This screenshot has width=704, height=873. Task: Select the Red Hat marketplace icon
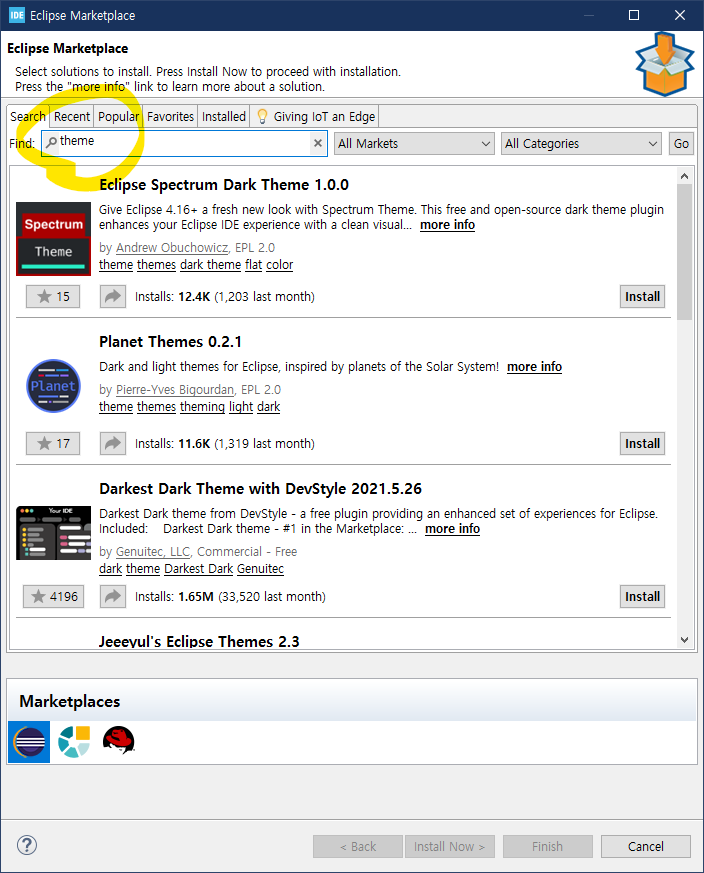[118, 740]
